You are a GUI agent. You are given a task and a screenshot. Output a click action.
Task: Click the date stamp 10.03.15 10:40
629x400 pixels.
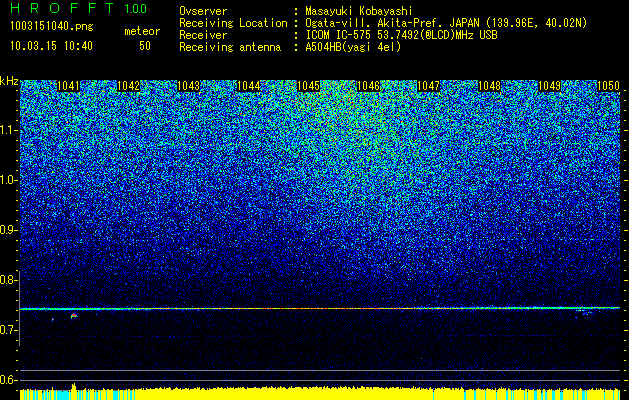tap(51, 46)
